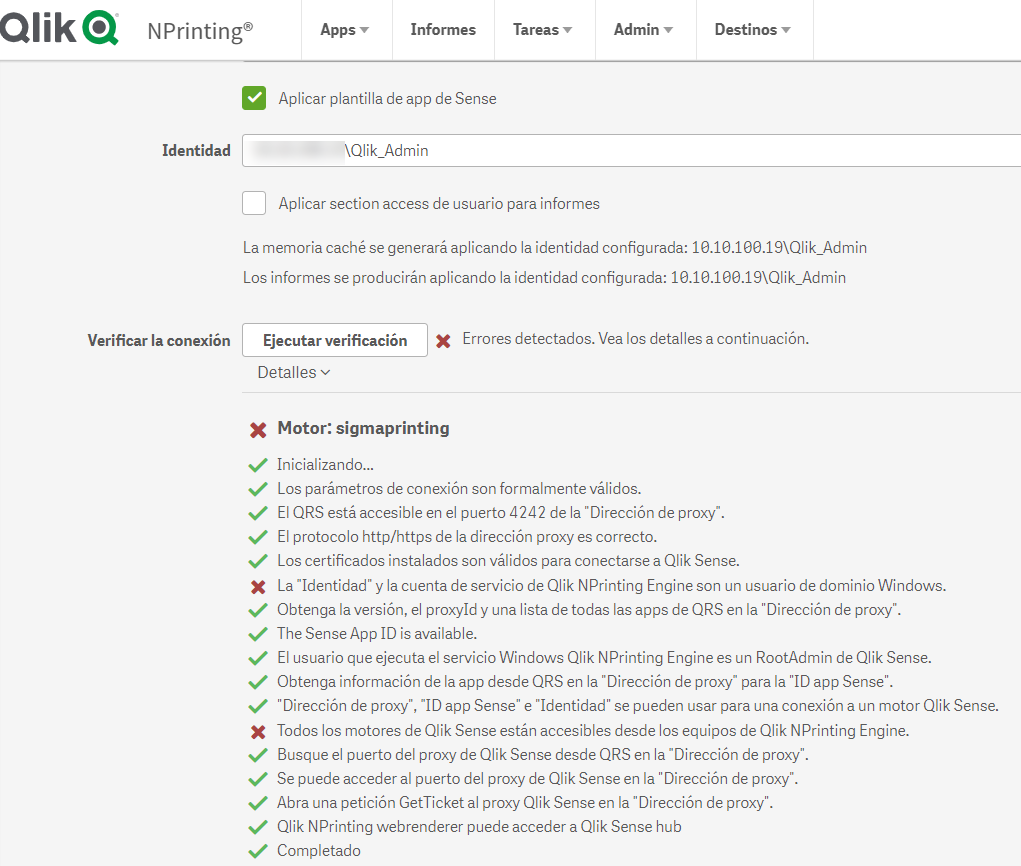The width and height of the screenshot is (1021, 866).
Task: Click check icon for certificados instalados row
Action: point(258,561)
